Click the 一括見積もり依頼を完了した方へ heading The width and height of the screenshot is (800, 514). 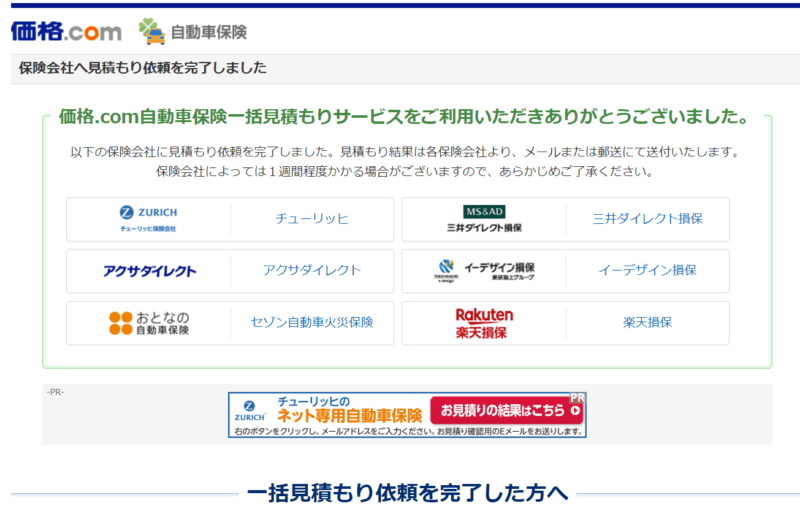(407, 493)
